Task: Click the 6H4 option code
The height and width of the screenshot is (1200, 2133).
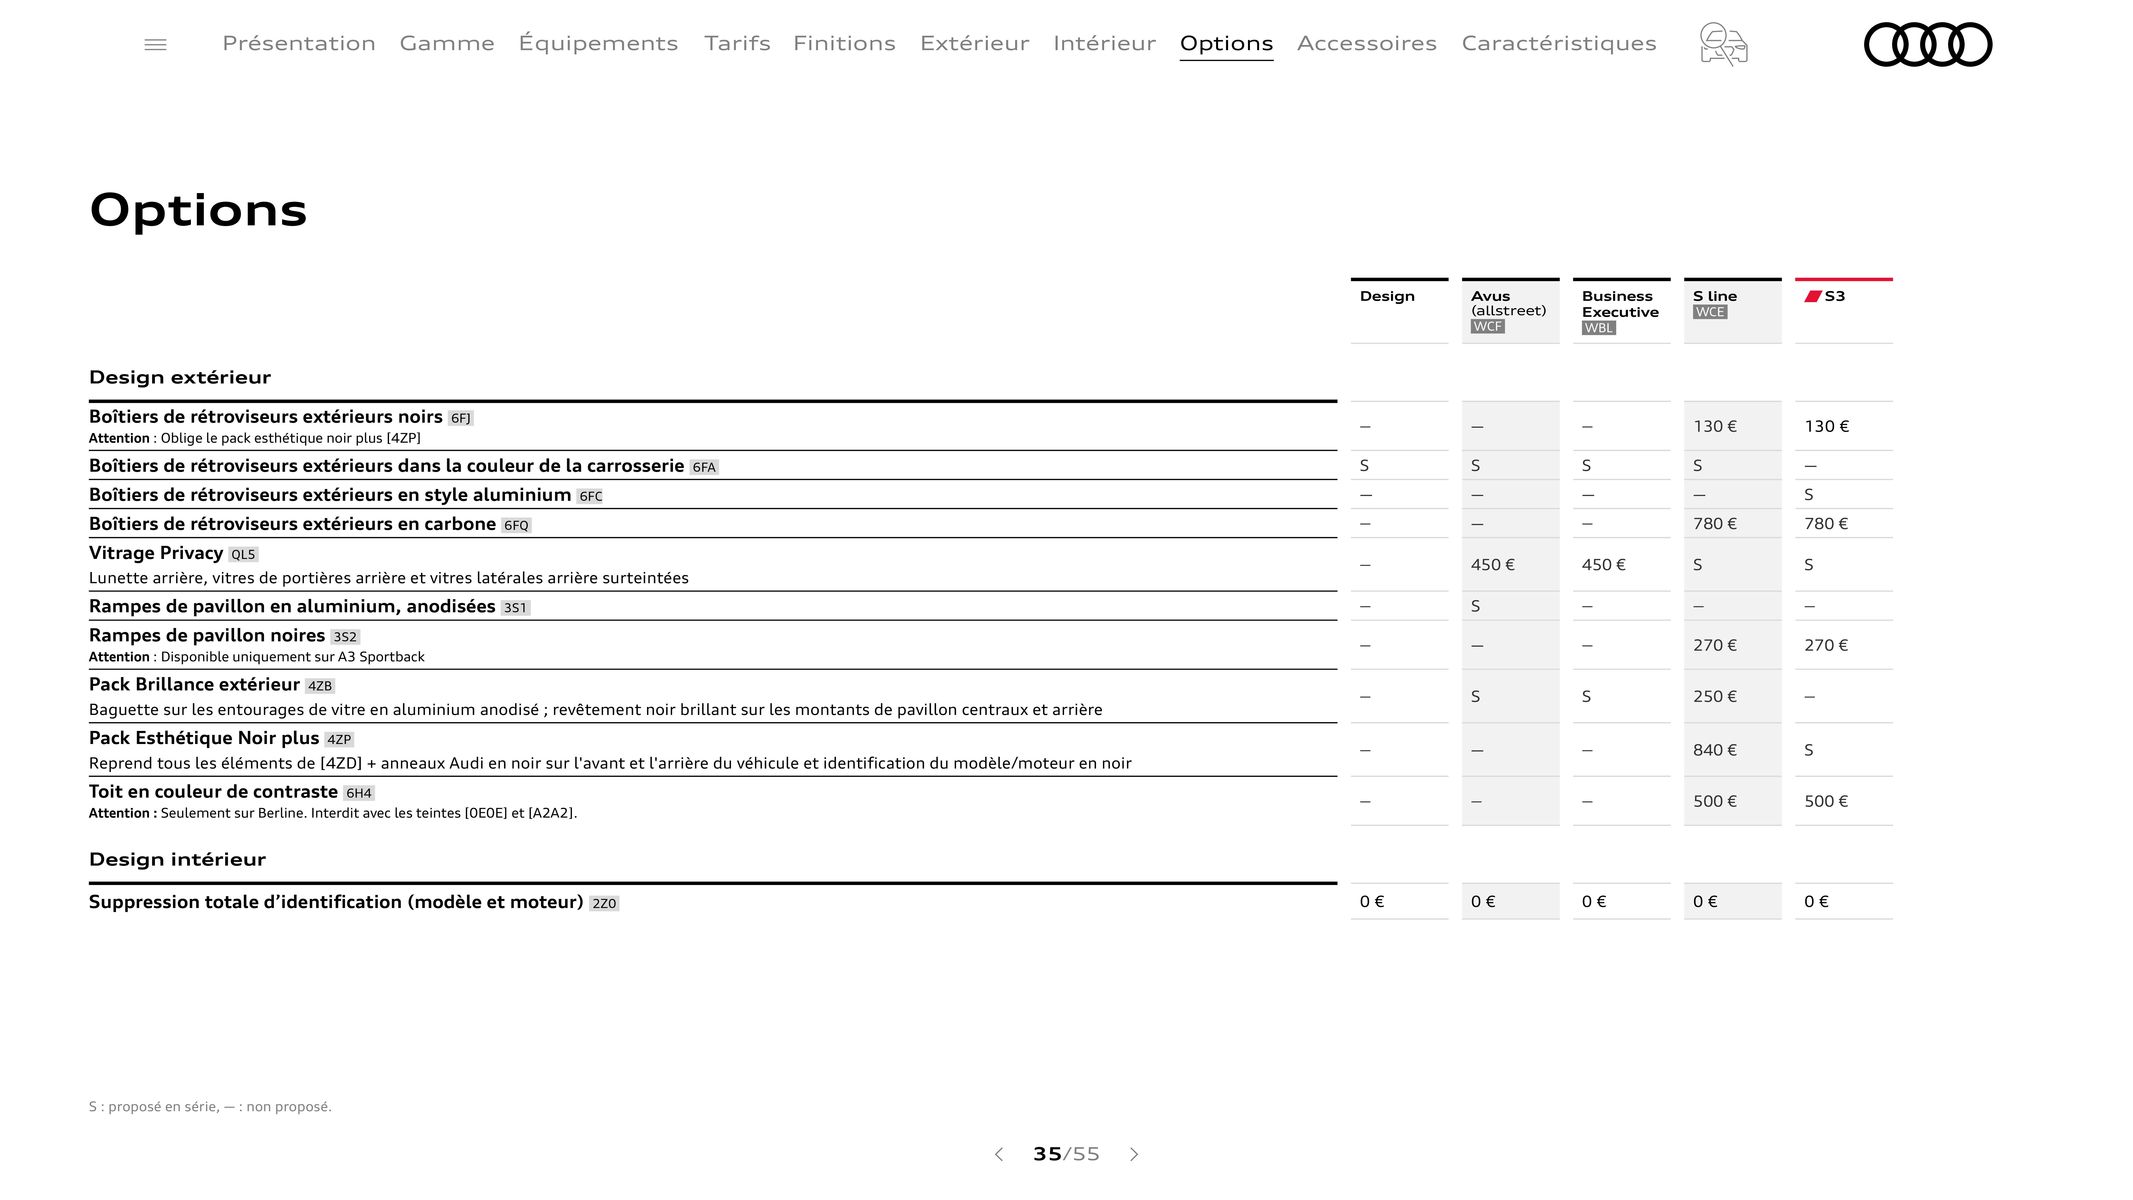Action: coord(359,793)
